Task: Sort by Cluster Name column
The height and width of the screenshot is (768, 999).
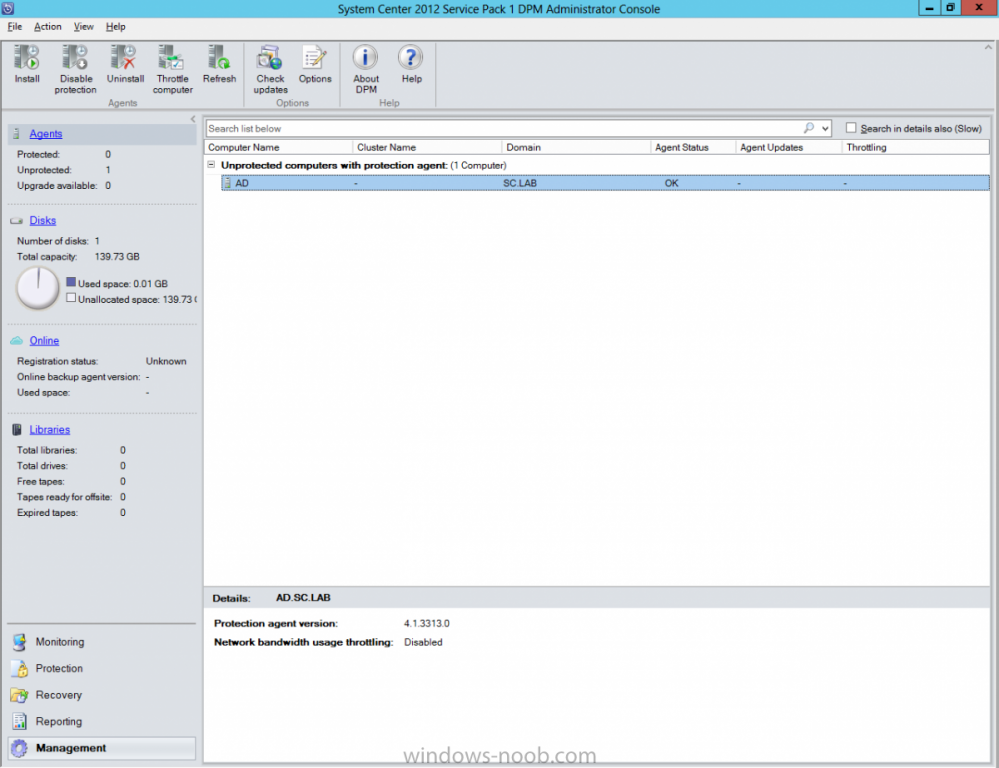Action: (x=428, y=147)
